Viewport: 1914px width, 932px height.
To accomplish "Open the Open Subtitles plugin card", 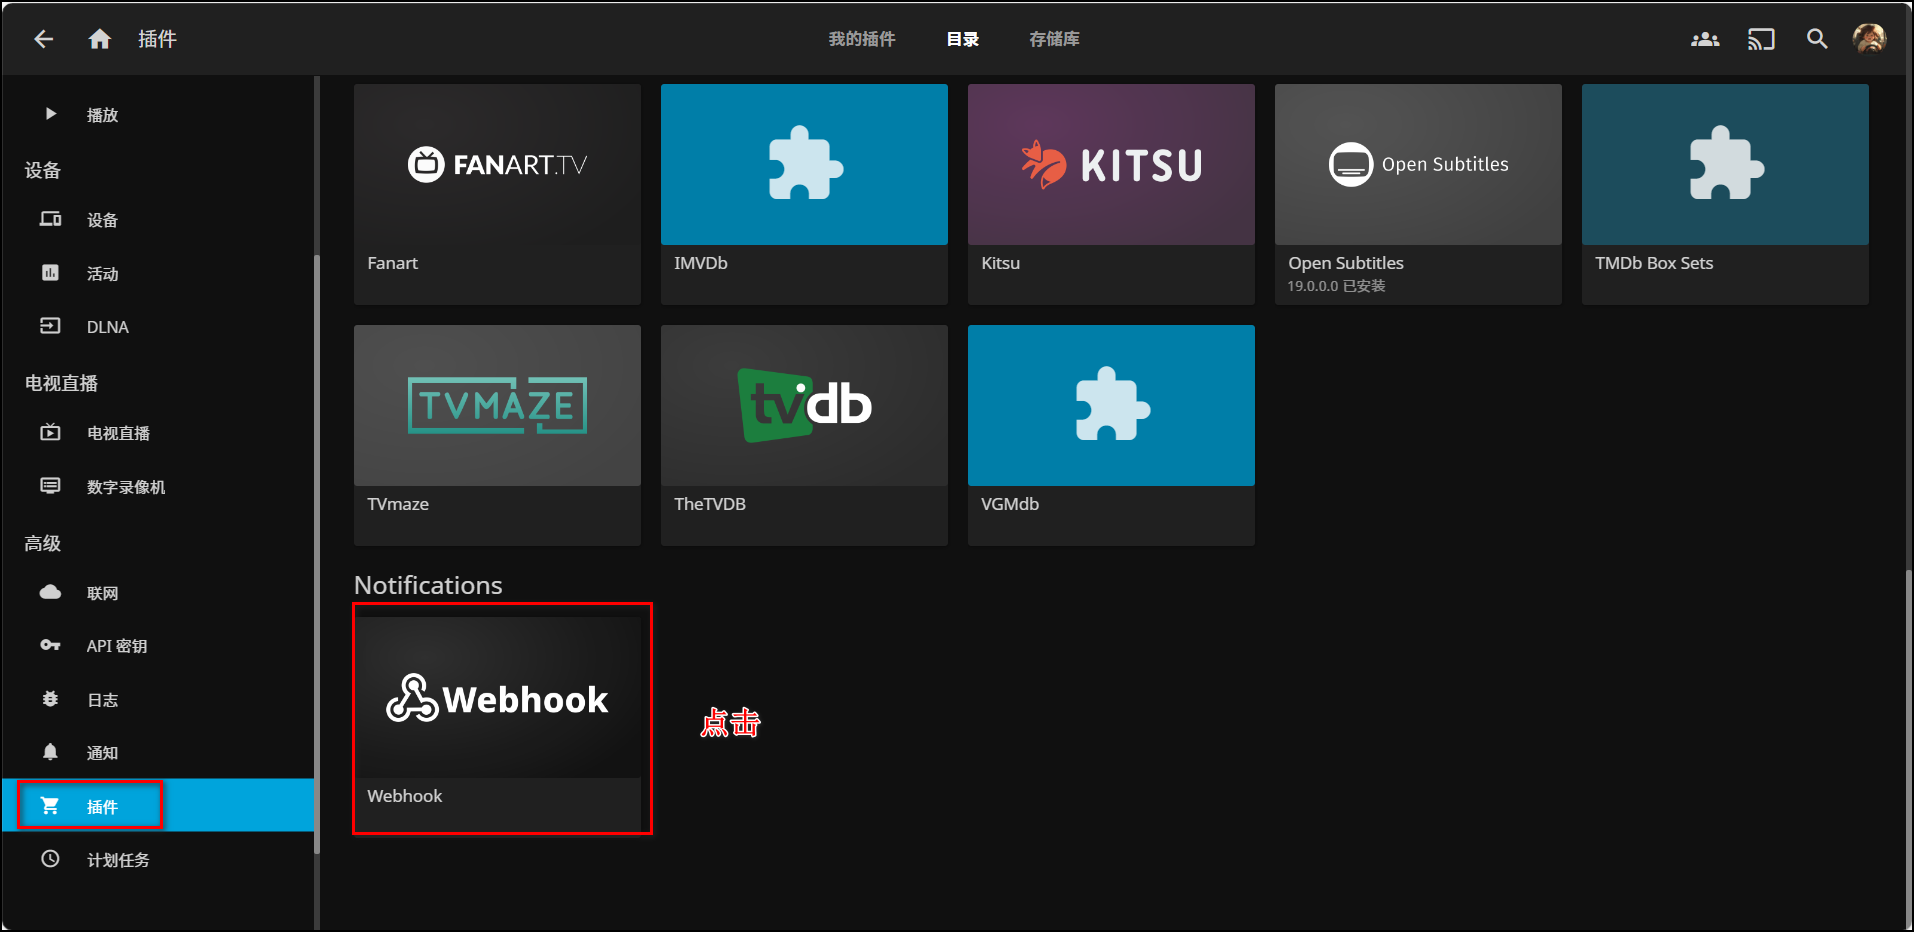I will coord(1417,193).
